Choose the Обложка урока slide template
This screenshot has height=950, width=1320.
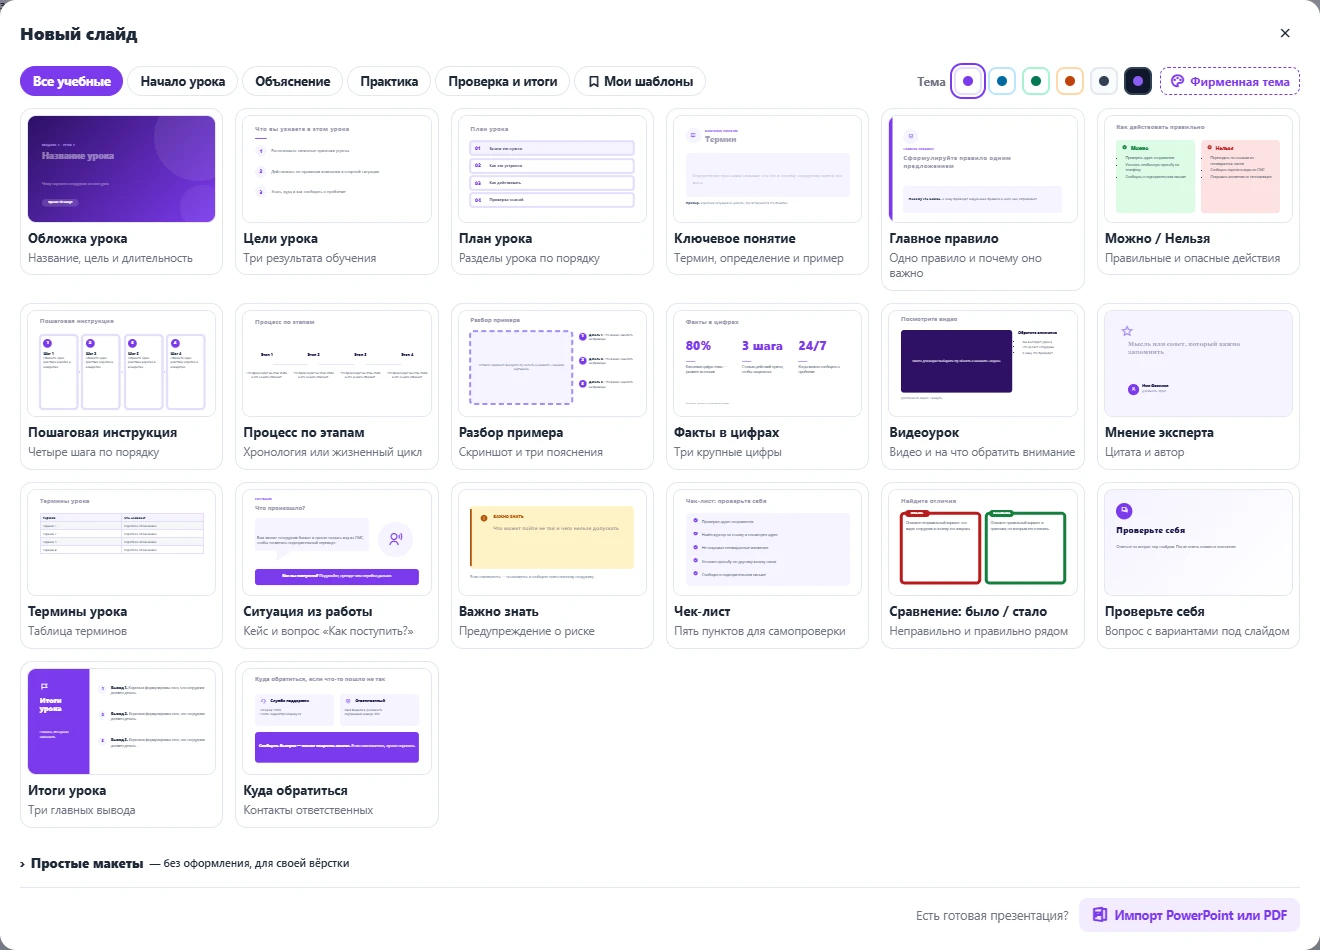pos(121,191)
